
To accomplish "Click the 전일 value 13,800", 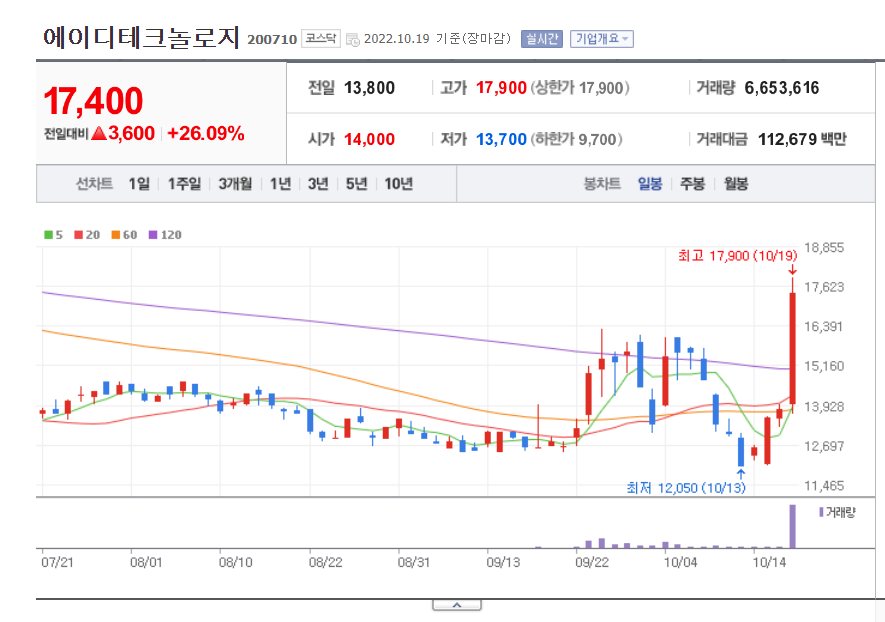I will tap(369, 88).
